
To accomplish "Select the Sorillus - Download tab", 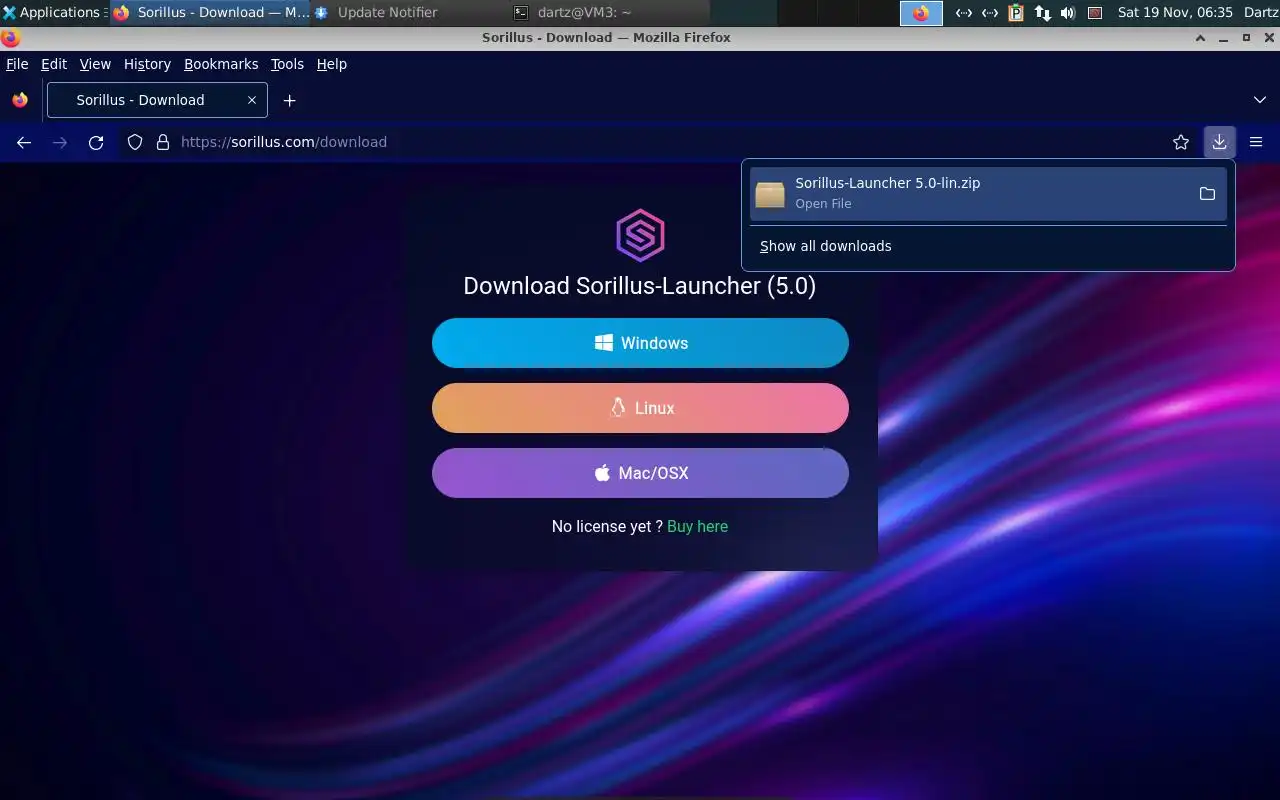I will point(157,100).
